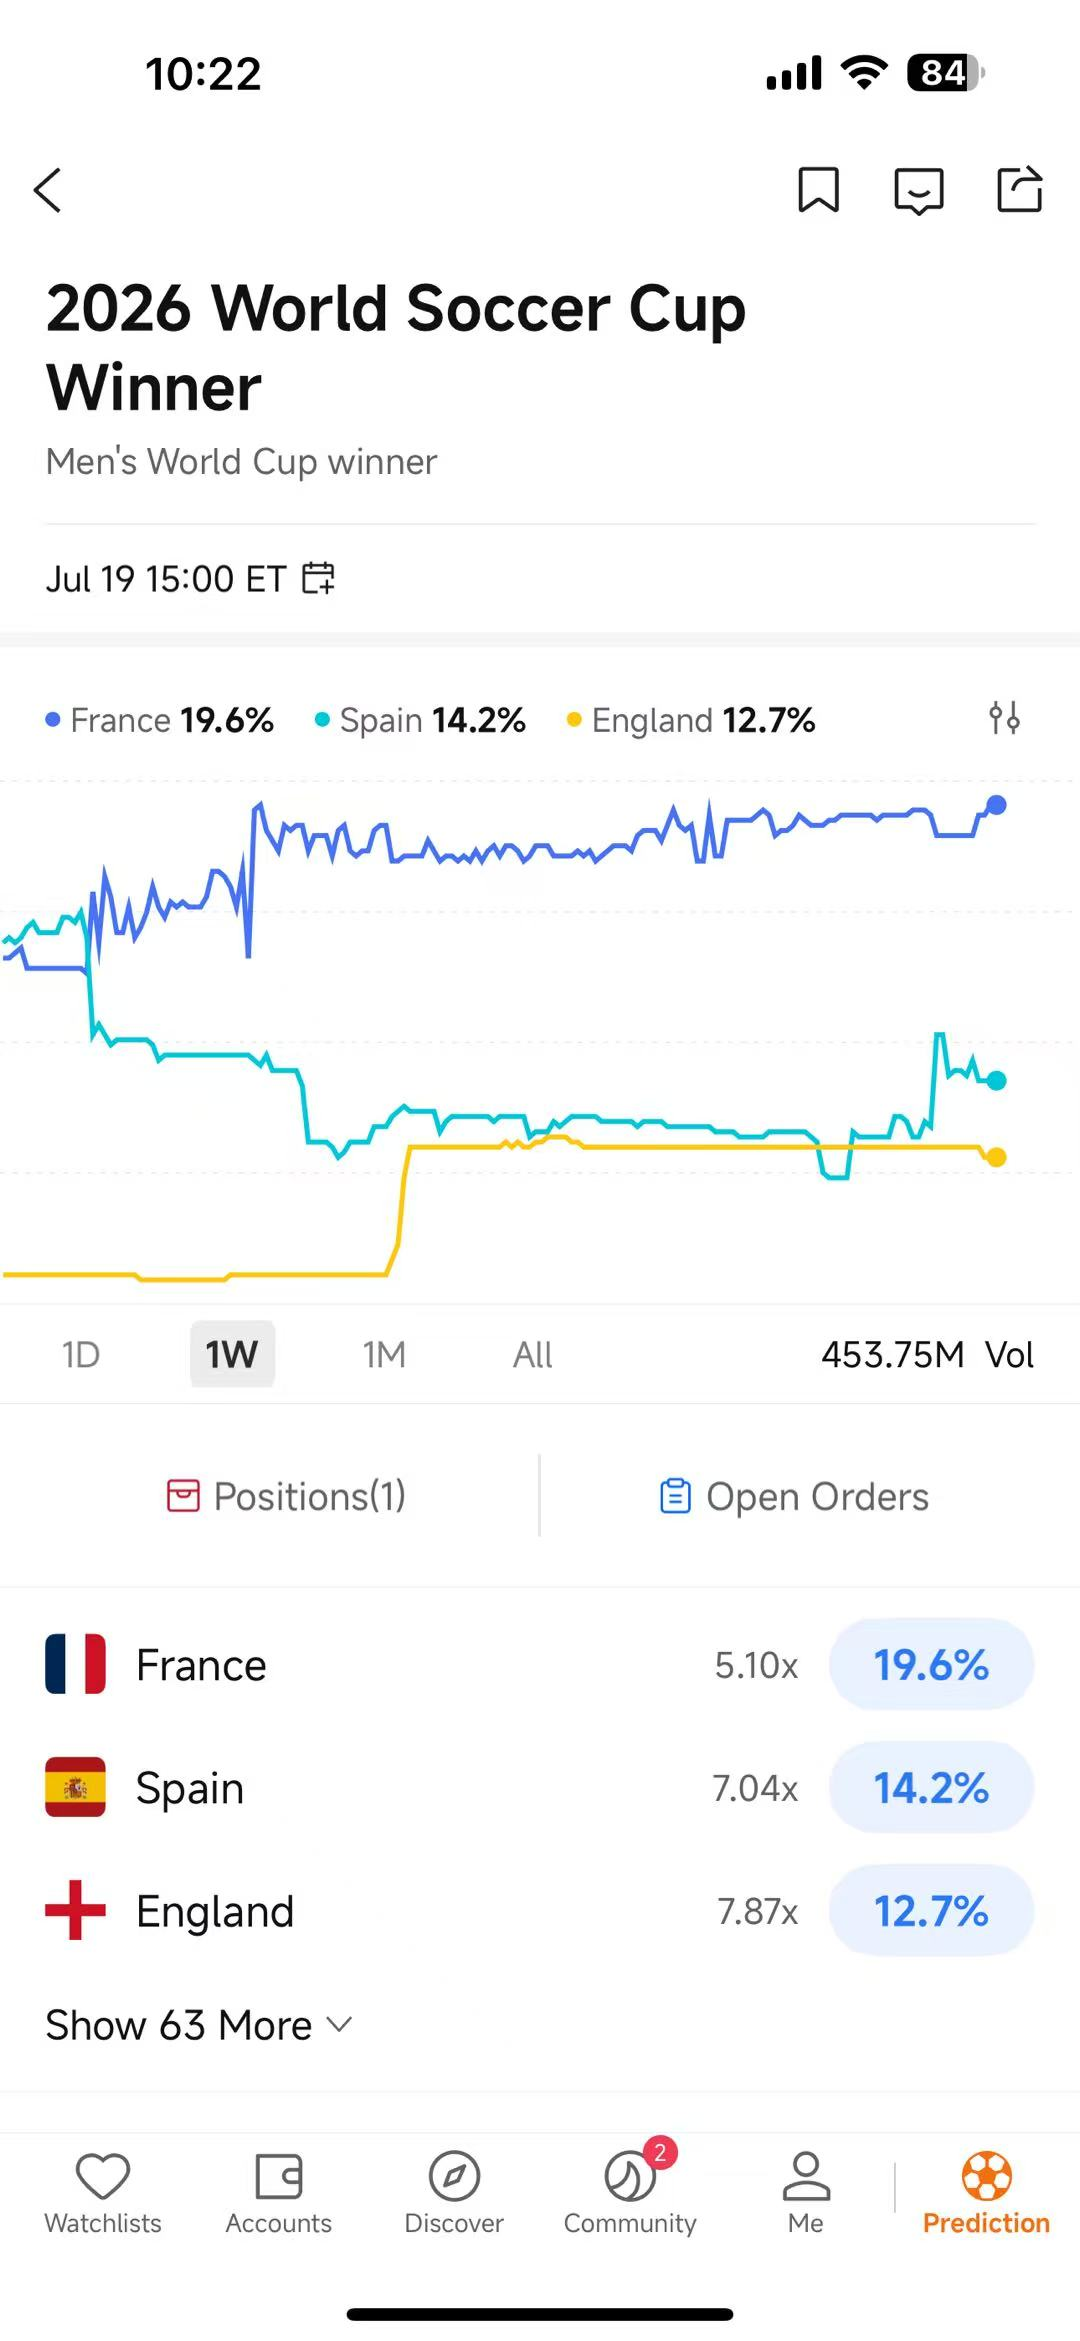Expand Show 63 More list
This screenshot has width=1080, height=2341.
(x=199, y=2025)
